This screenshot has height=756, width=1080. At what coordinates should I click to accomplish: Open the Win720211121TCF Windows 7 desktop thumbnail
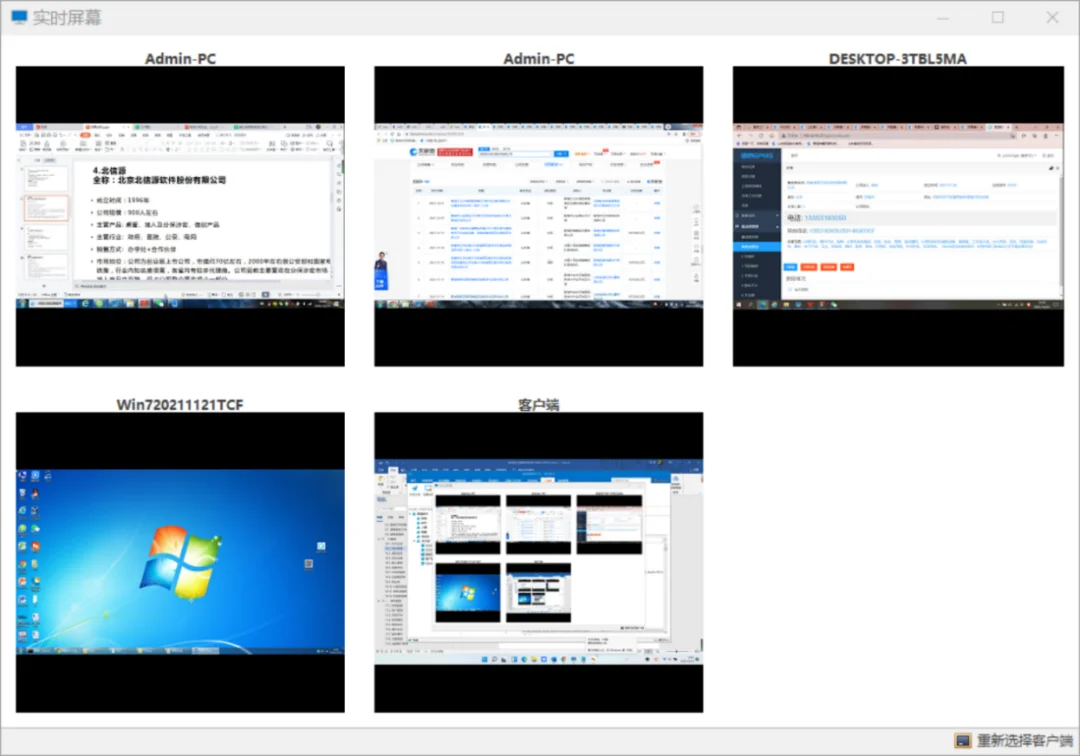click(180, 562)
